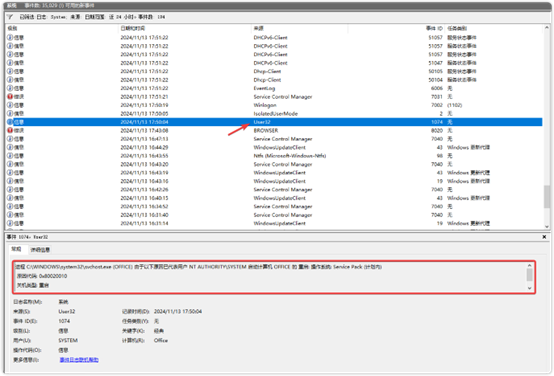Select the BROWSER source cell
The height and width of the screenshot is (376, 554).
[x=266, y=130]
